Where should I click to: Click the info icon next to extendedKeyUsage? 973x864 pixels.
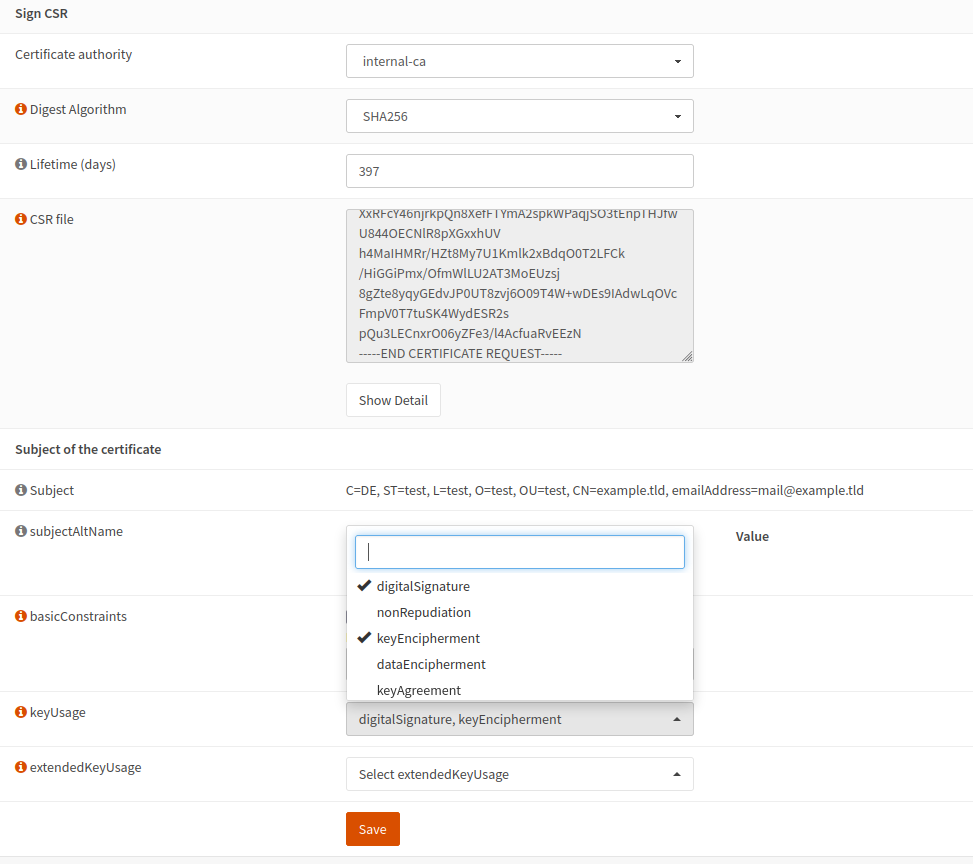(20, 767)
